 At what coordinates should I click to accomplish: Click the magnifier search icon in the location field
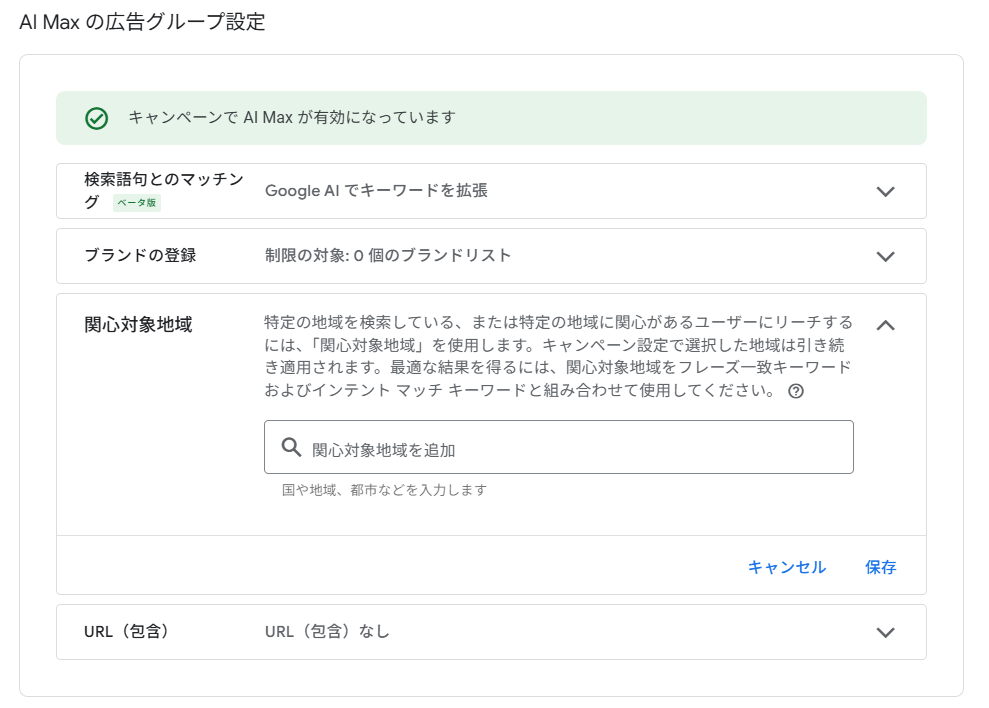pos(291,447)
